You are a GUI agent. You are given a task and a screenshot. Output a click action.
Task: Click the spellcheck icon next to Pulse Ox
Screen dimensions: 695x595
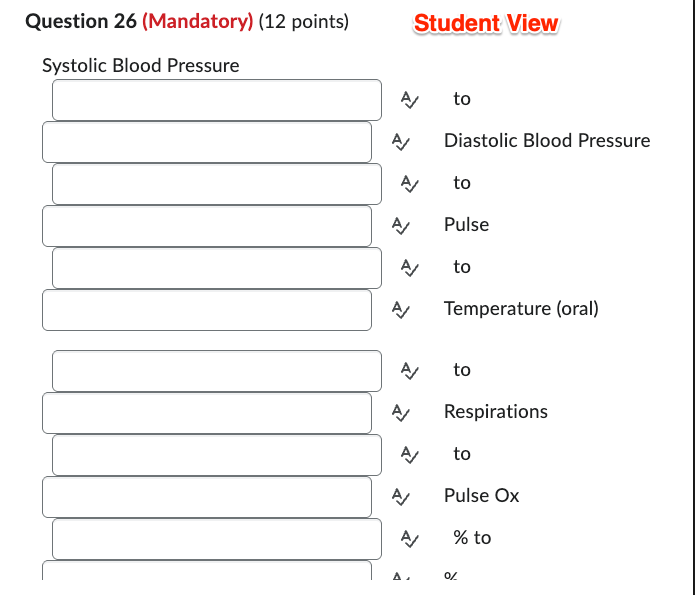click(400, 497)
